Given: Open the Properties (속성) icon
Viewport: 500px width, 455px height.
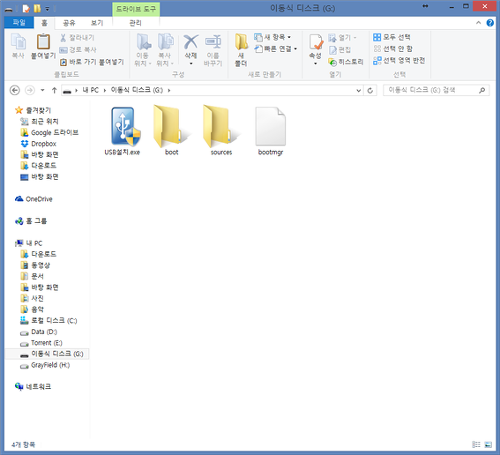Looking at the screenshot, I should [315, 42].
